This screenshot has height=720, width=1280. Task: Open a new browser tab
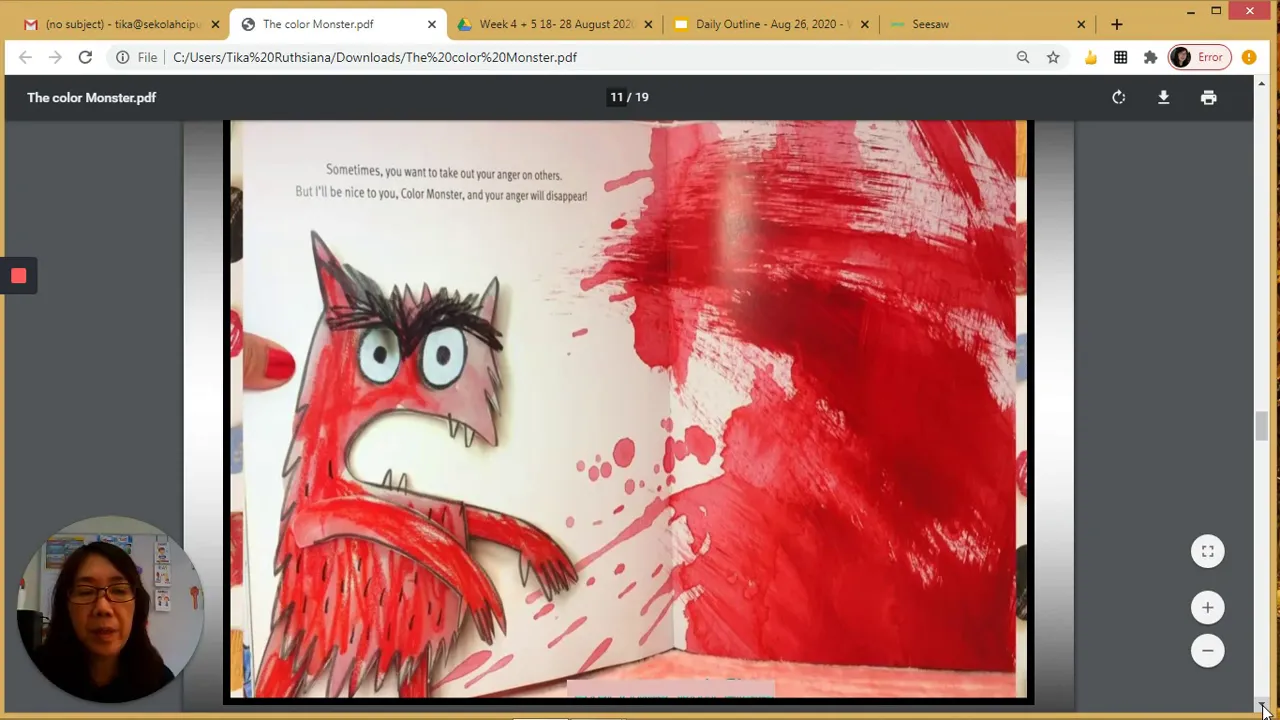point(1117,24)
